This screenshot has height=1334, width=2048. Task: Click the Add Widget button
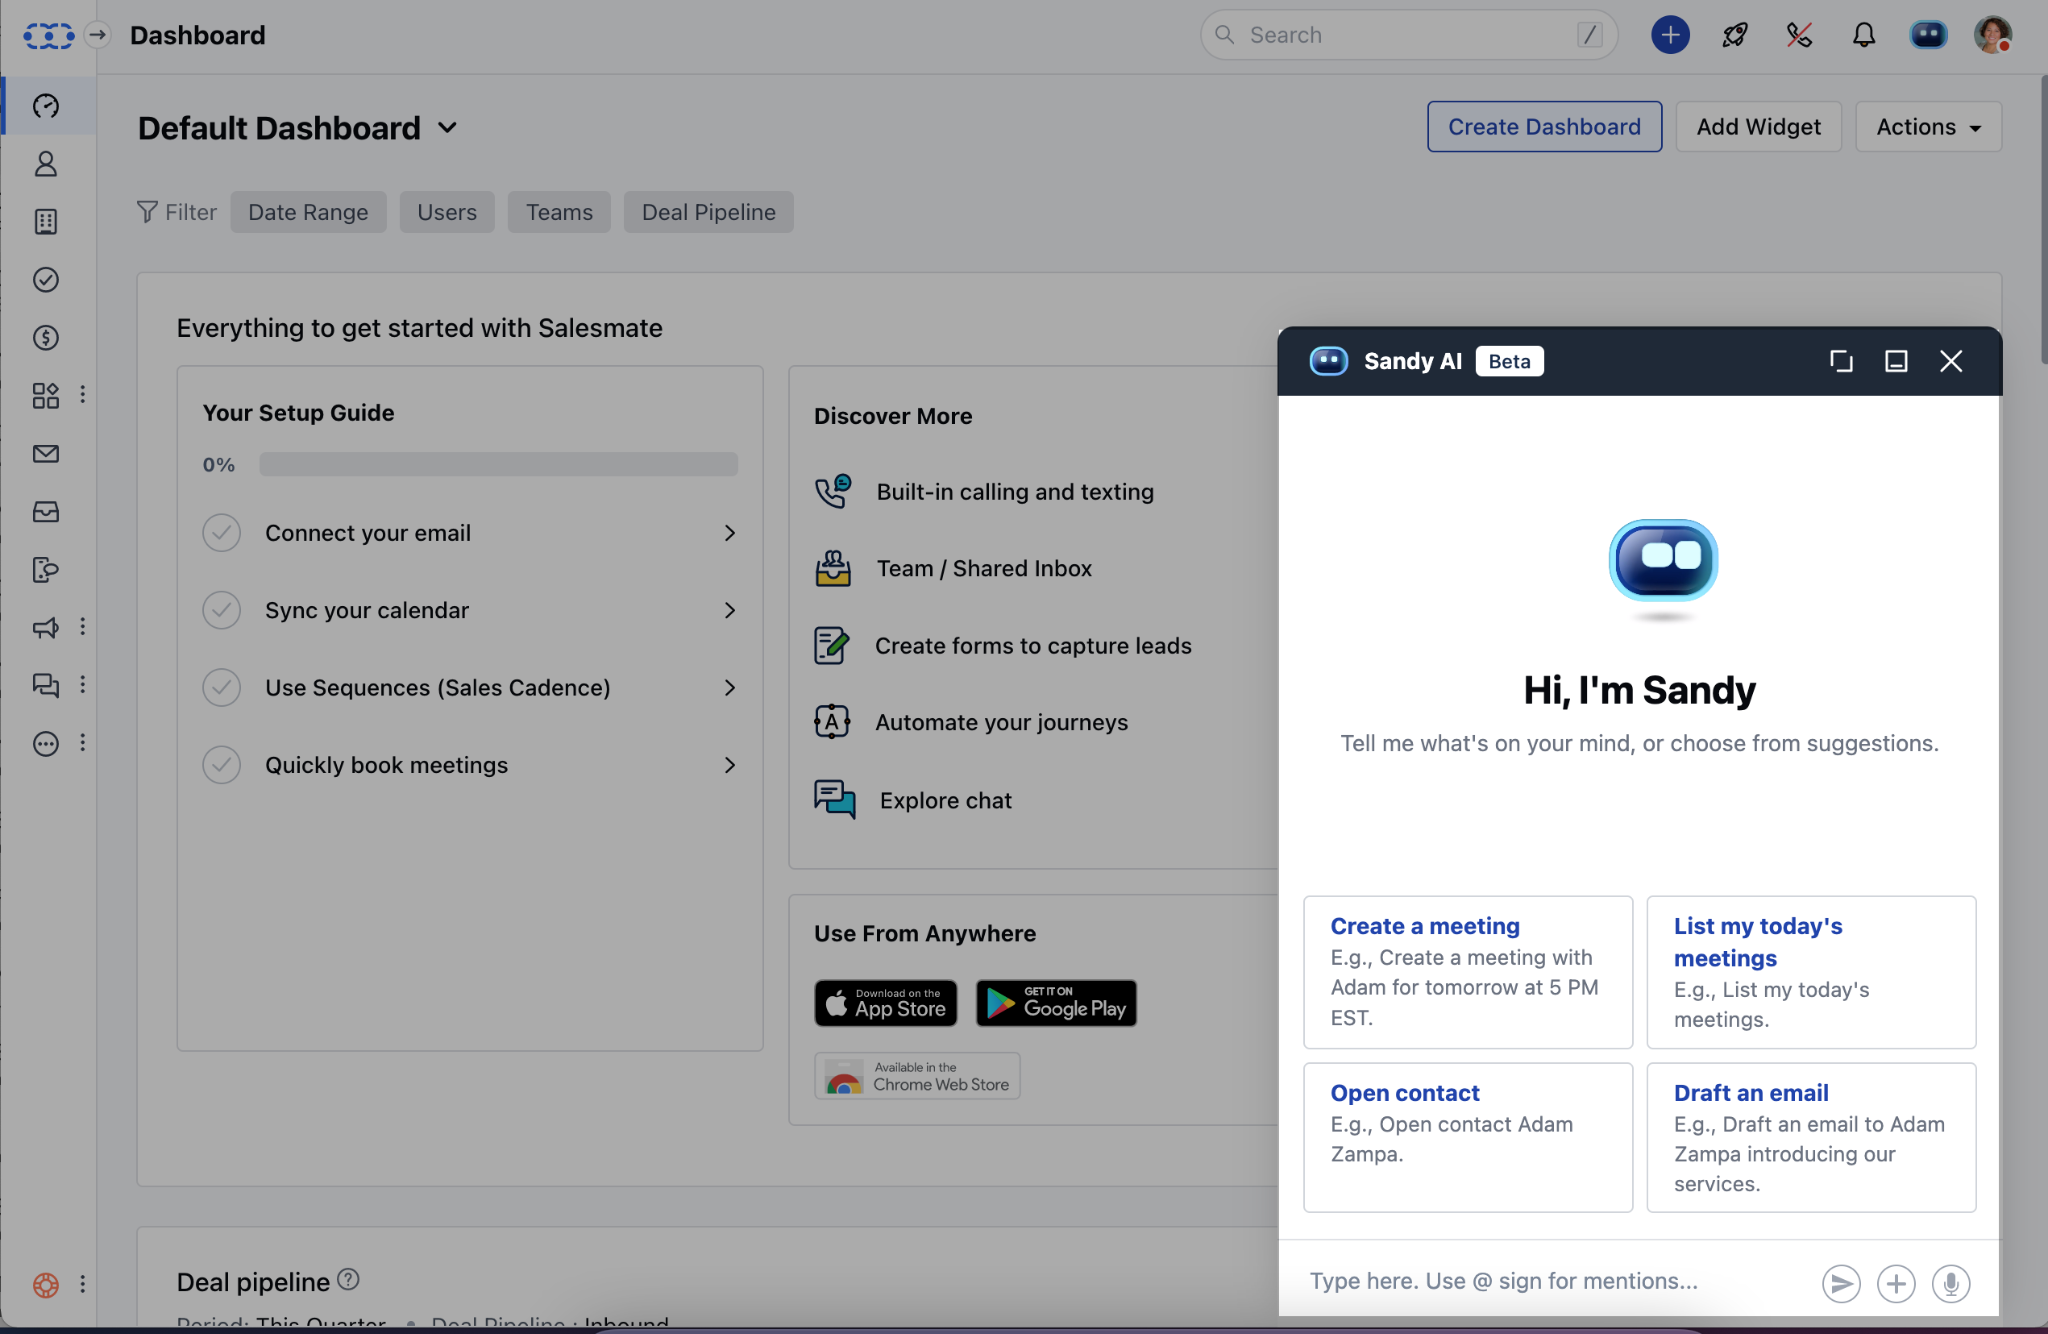click(1759, 127)
